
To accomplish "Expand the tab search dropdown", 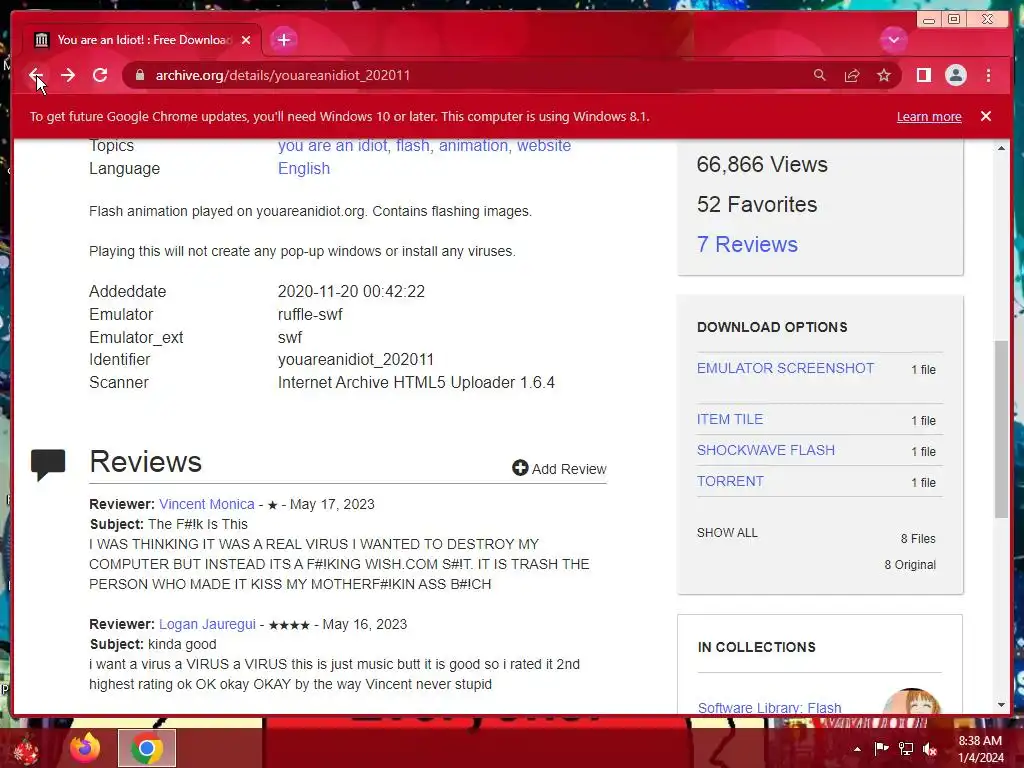I will tap(893, 40).
